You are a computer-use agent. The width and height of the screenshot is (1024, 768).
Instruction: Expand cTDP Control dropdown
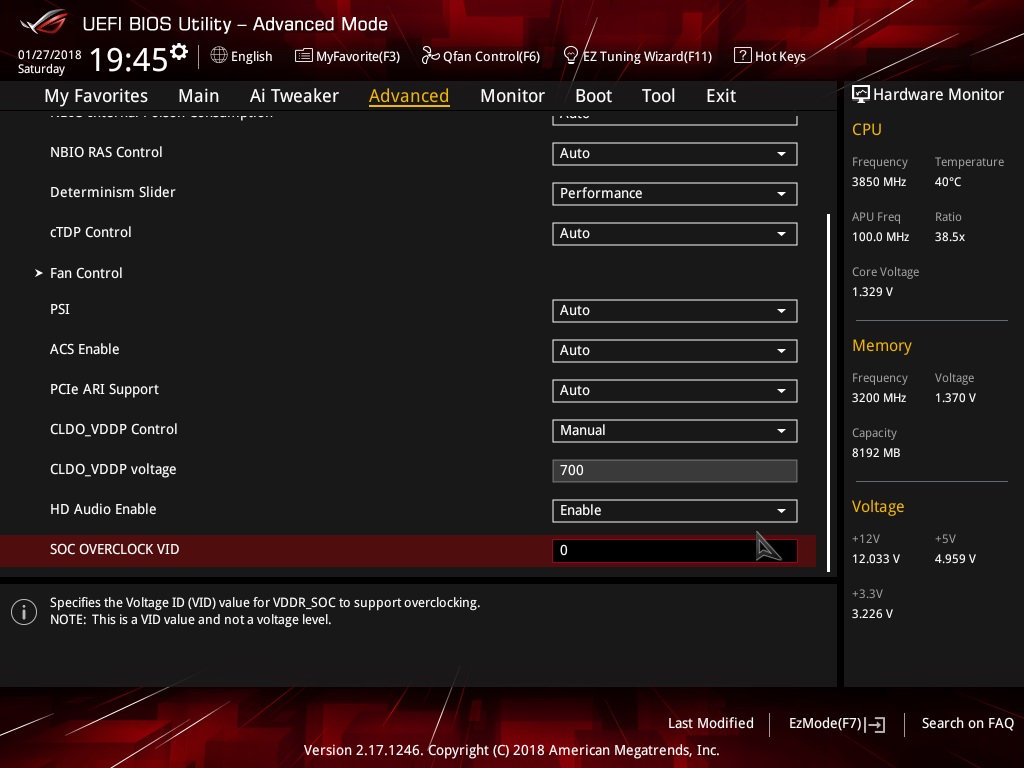tap(675, 234)
